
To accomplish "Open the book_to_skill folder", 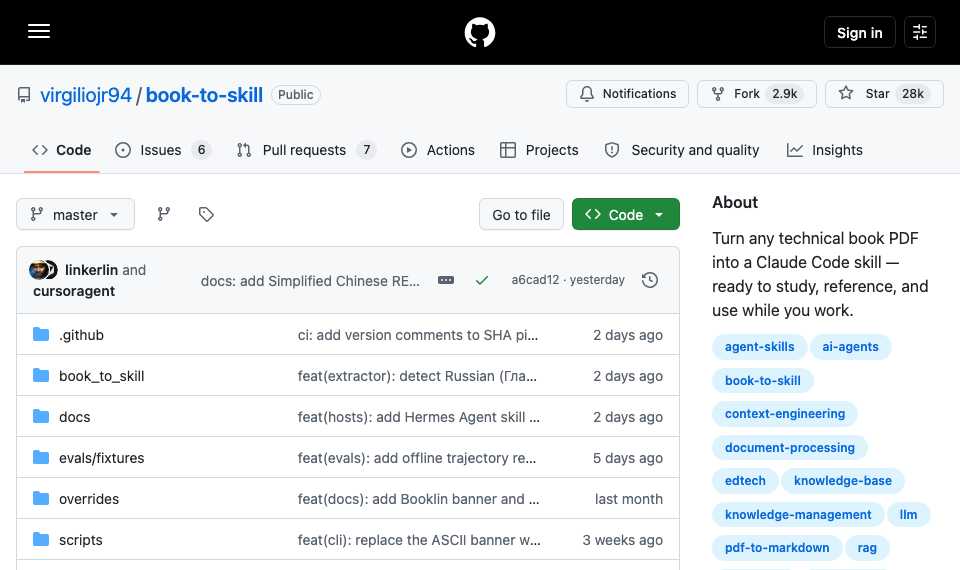I will click(102, 376).
